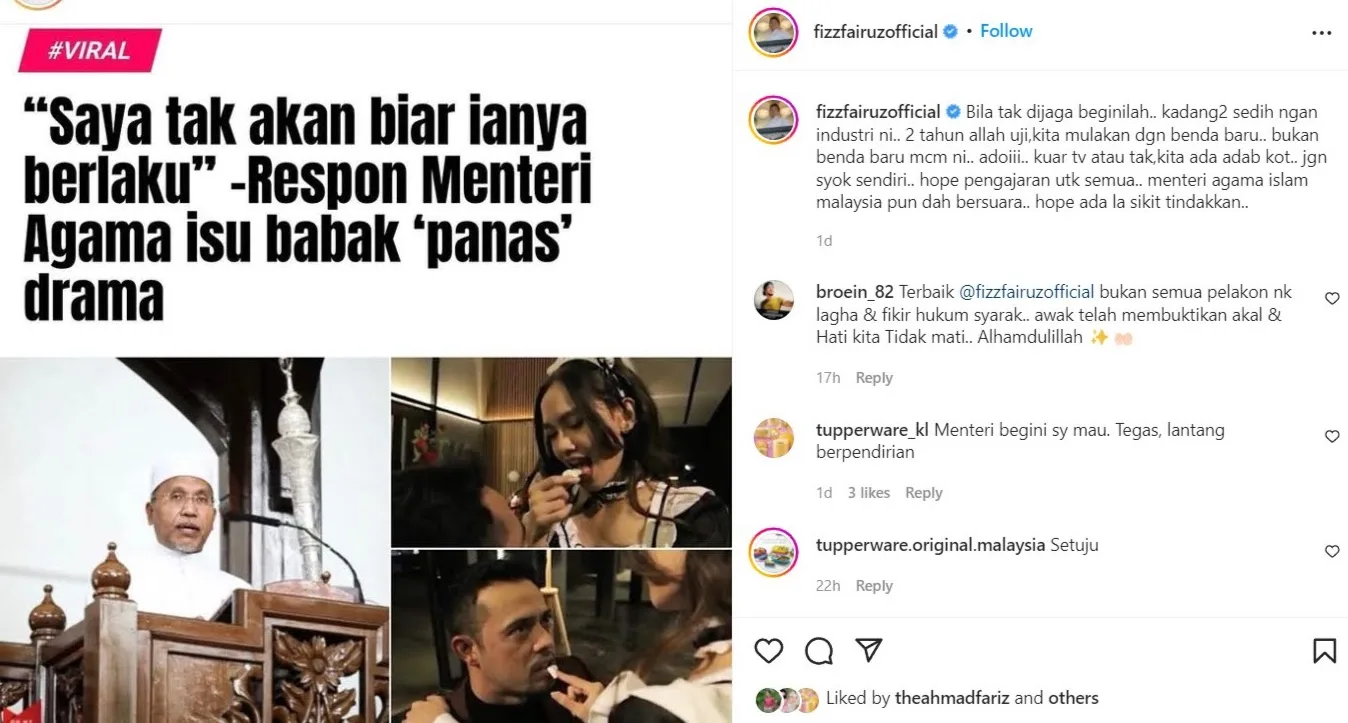Open broein_82 profile avatar
Viewport: 1348px width, 723px height.
coord(774,299)
